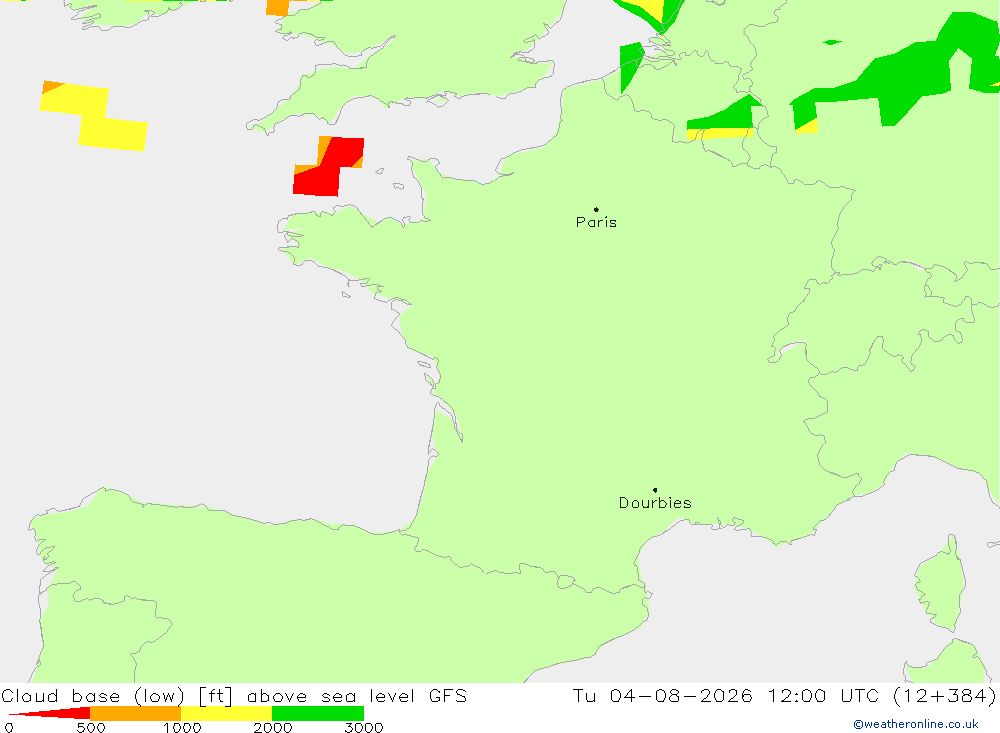Click the legend value 1000
This screenshot has width=1000, height=733.
182,728
